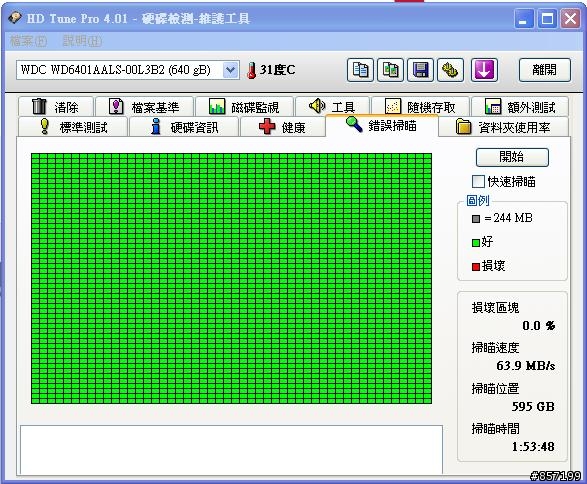Click the 31度C temperature reading
The width and height of the screenshot is (587, 484).
(277, 70)
